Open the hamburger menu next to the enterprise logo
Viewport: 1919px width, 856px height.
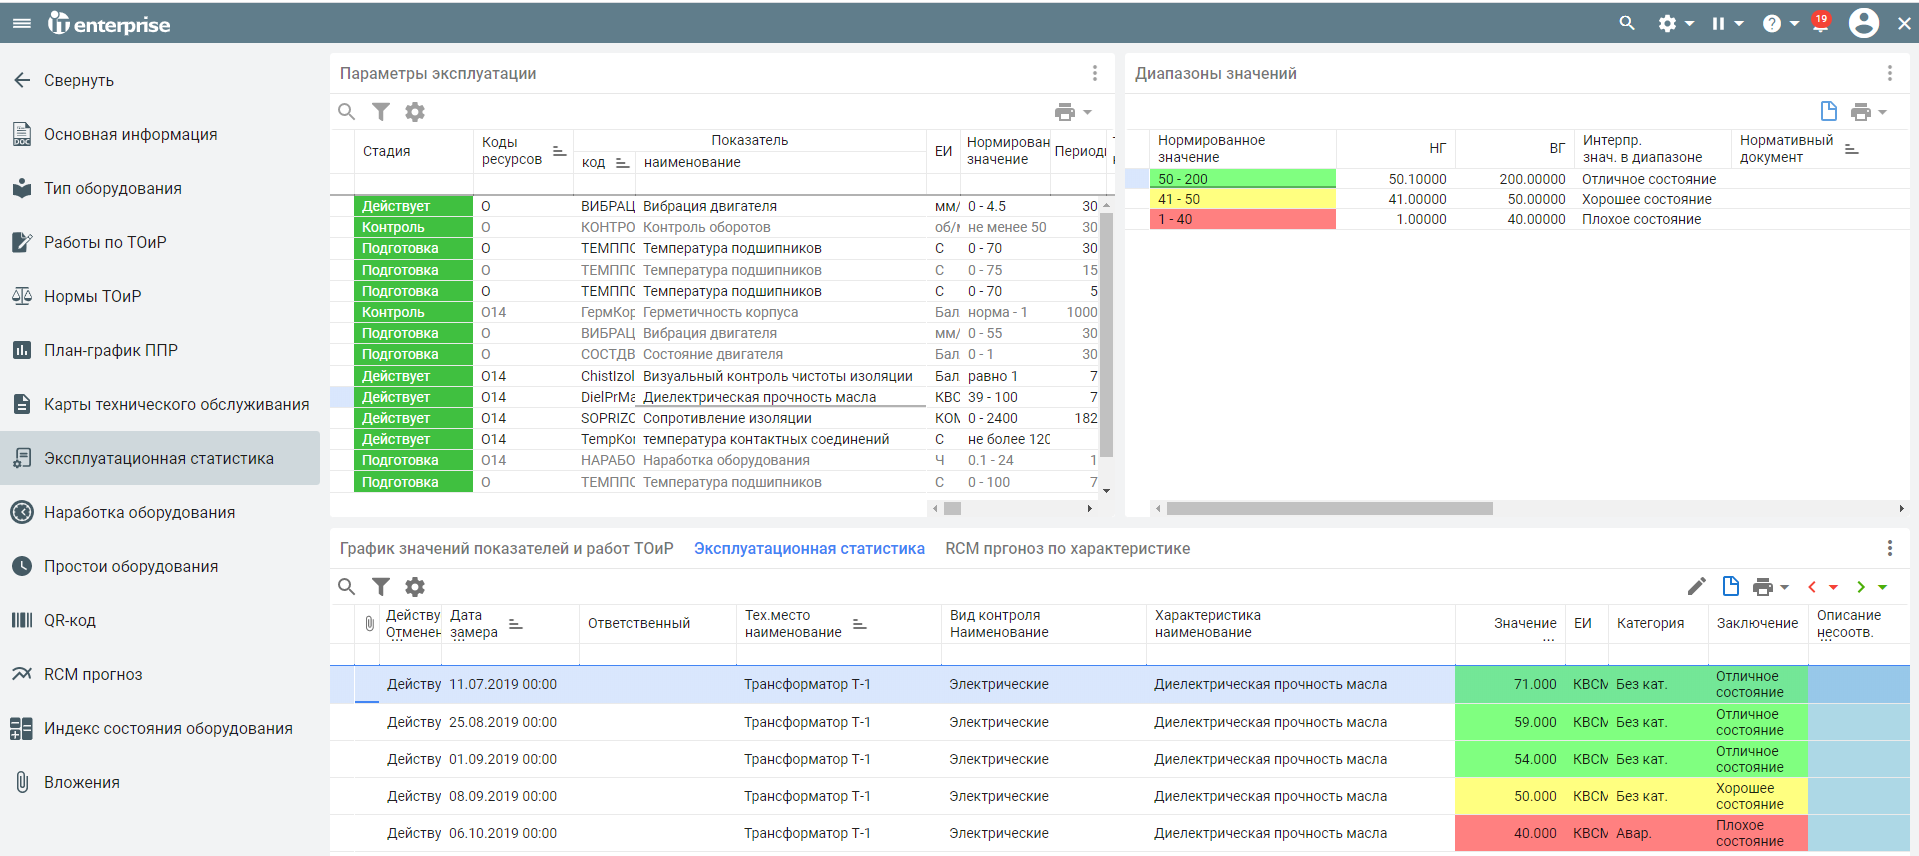(x=21, y=23)
